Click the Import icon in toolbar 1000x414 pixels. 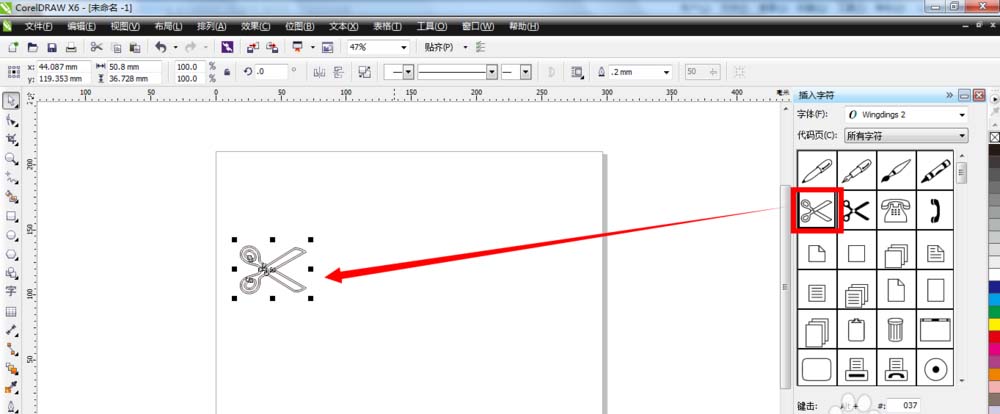pos(253,47)
